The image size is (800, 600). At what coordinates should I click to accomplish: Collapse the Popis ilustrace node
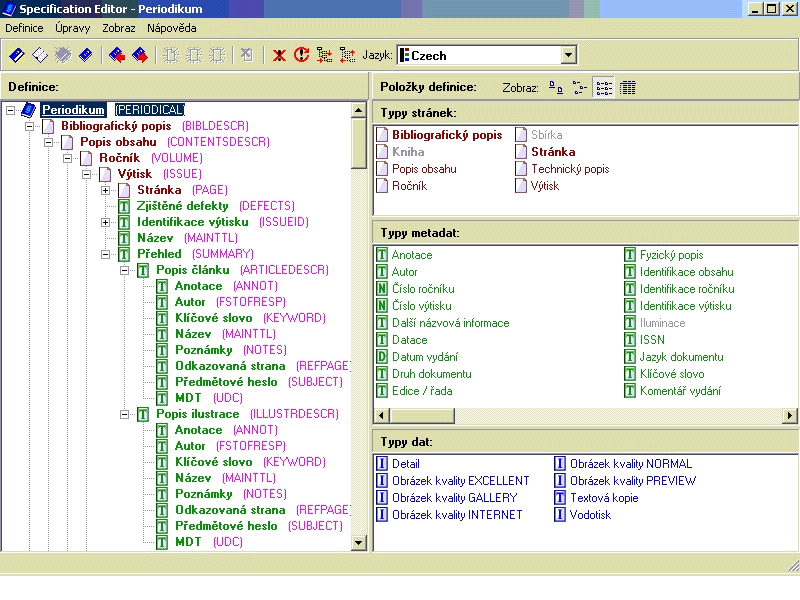tap(124, 414)
